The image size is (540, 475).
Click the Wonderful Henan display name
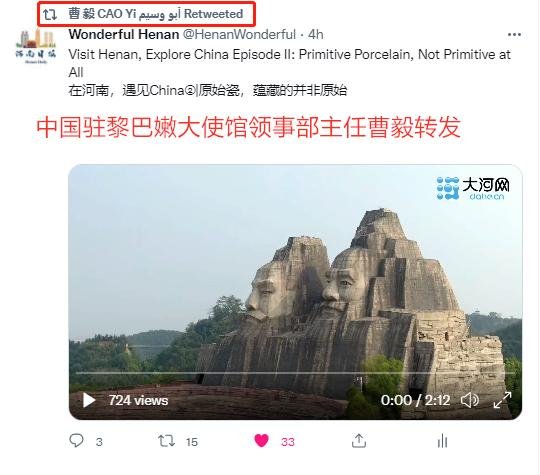coord(124,34)
